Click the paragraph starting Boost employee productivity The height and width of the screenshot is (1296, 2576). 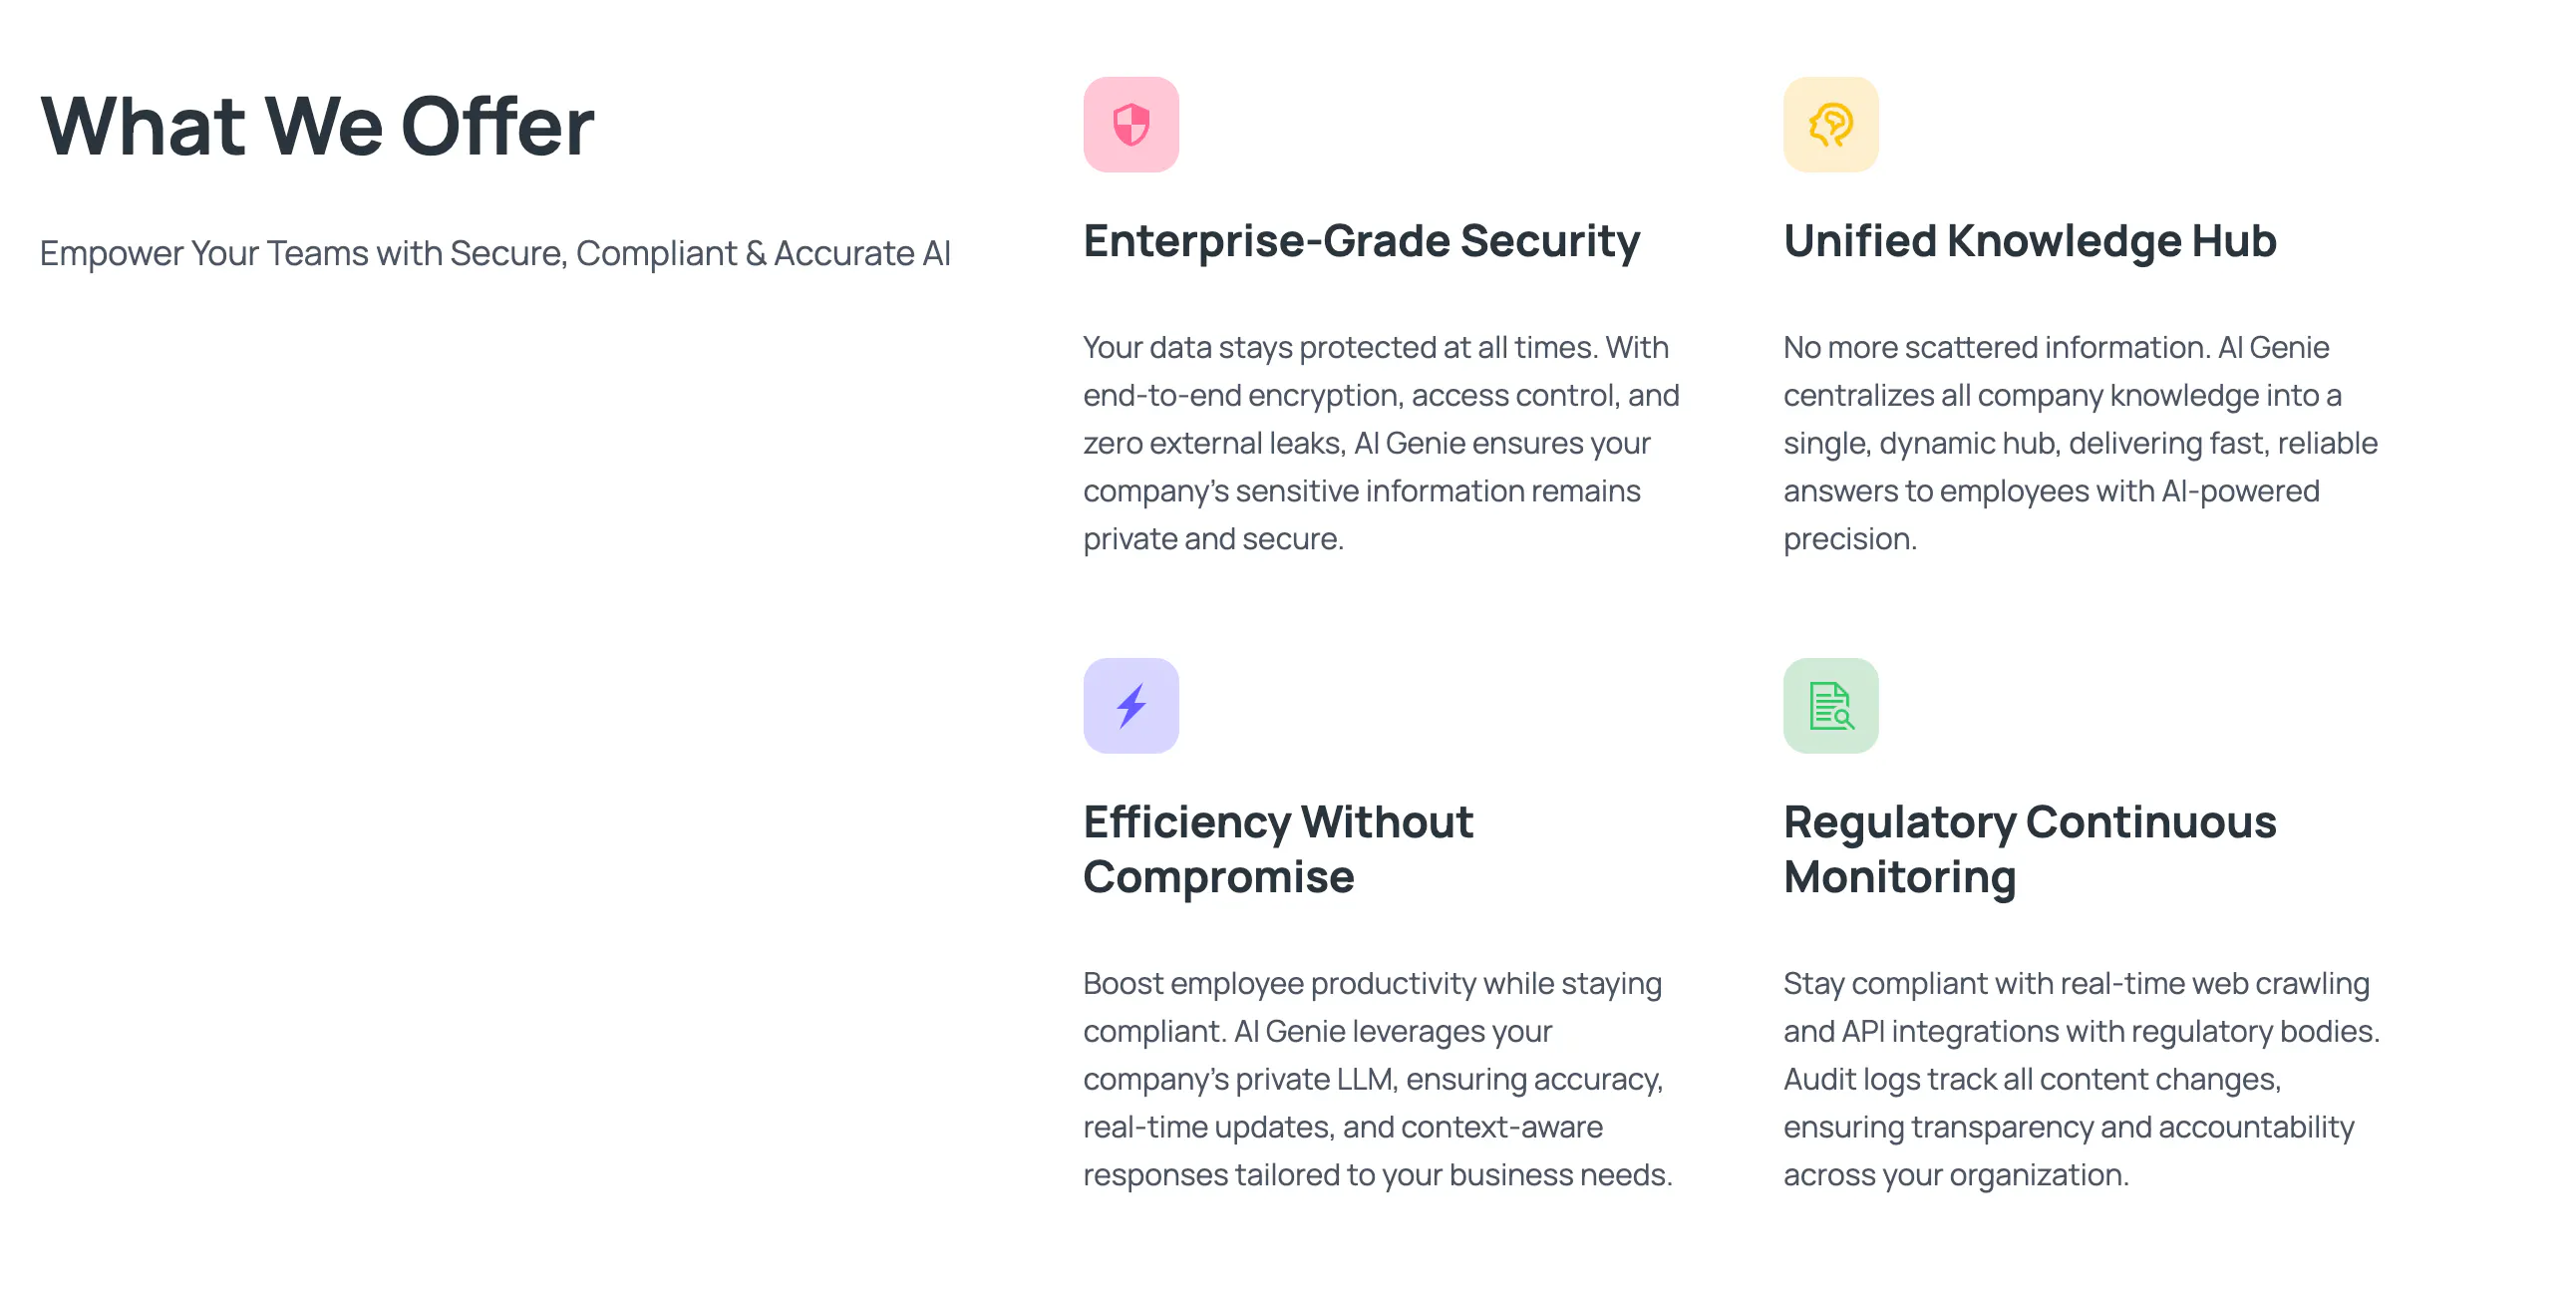pos(1378,1079)
